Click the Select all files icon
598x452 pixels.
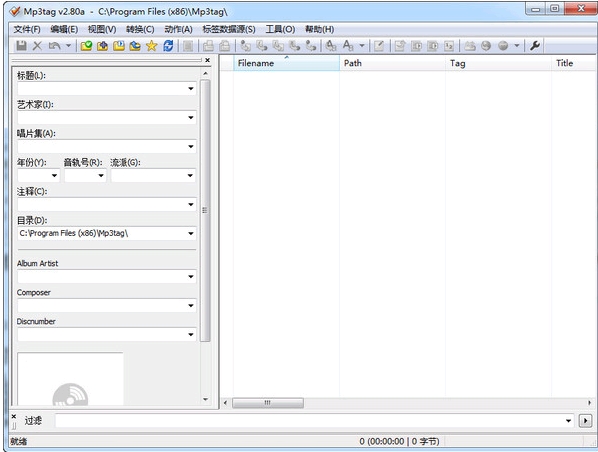click(188, 46)
